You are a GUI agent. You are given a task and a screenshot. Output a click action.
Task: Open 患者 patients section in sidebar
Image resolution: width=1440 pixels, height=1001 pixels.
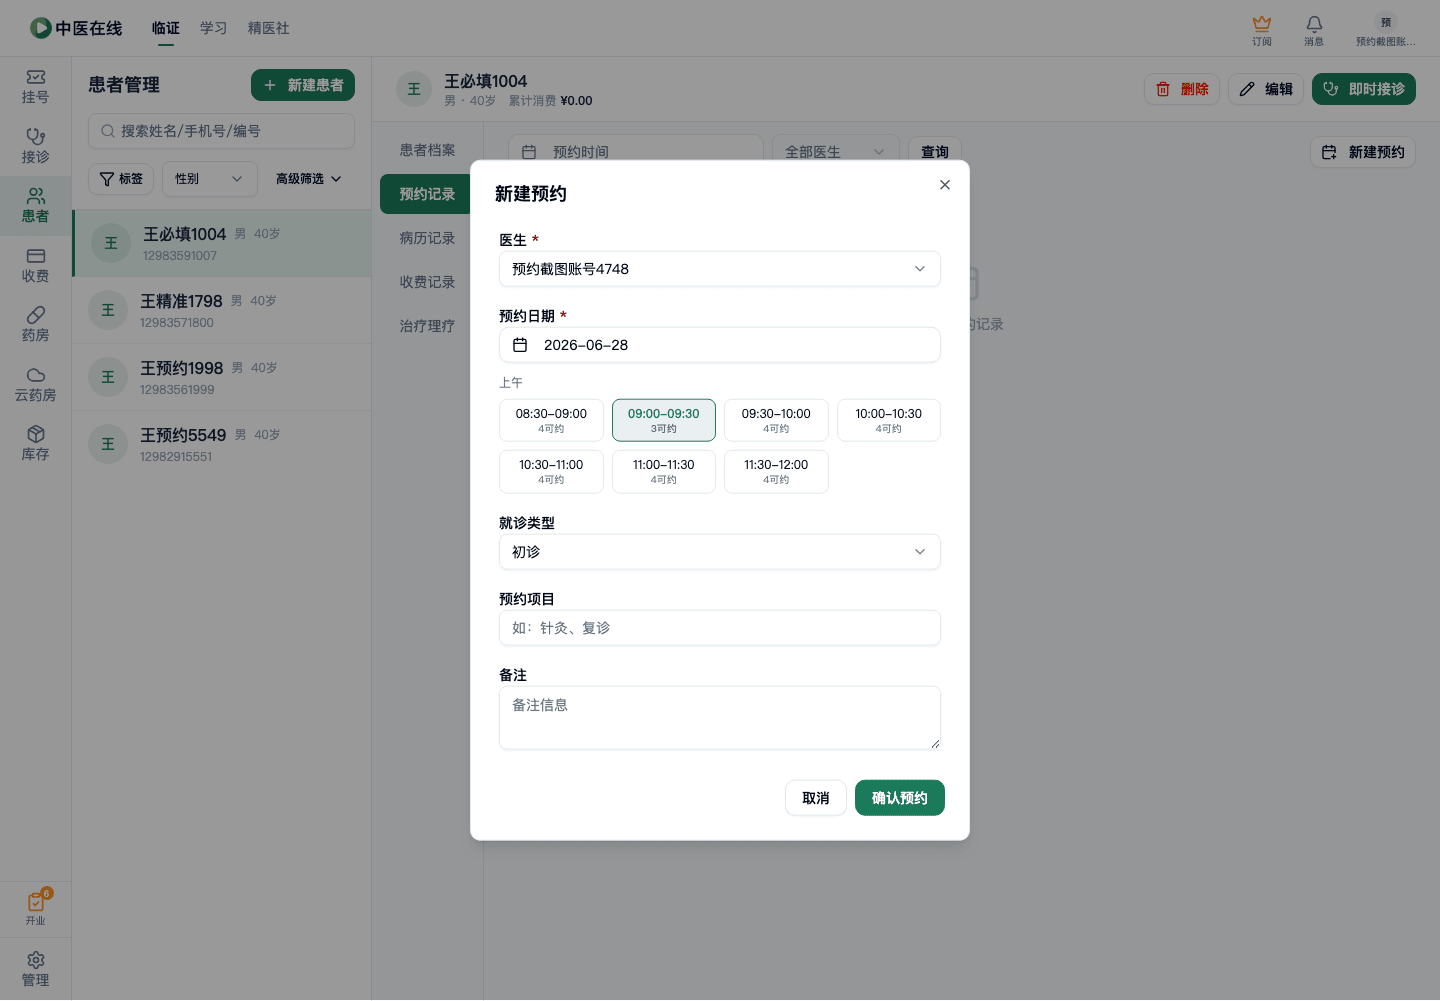tap(35, 205)
